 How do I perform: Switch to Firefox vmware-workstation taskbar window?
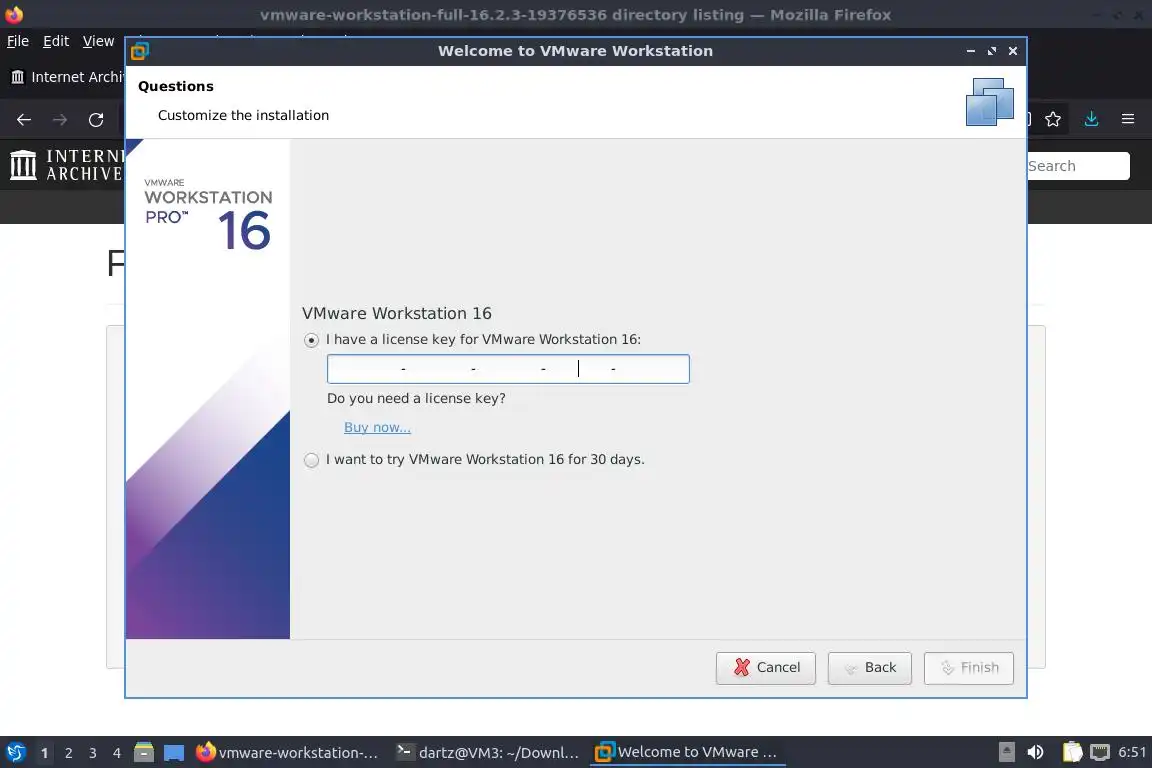tap(287, 753)
